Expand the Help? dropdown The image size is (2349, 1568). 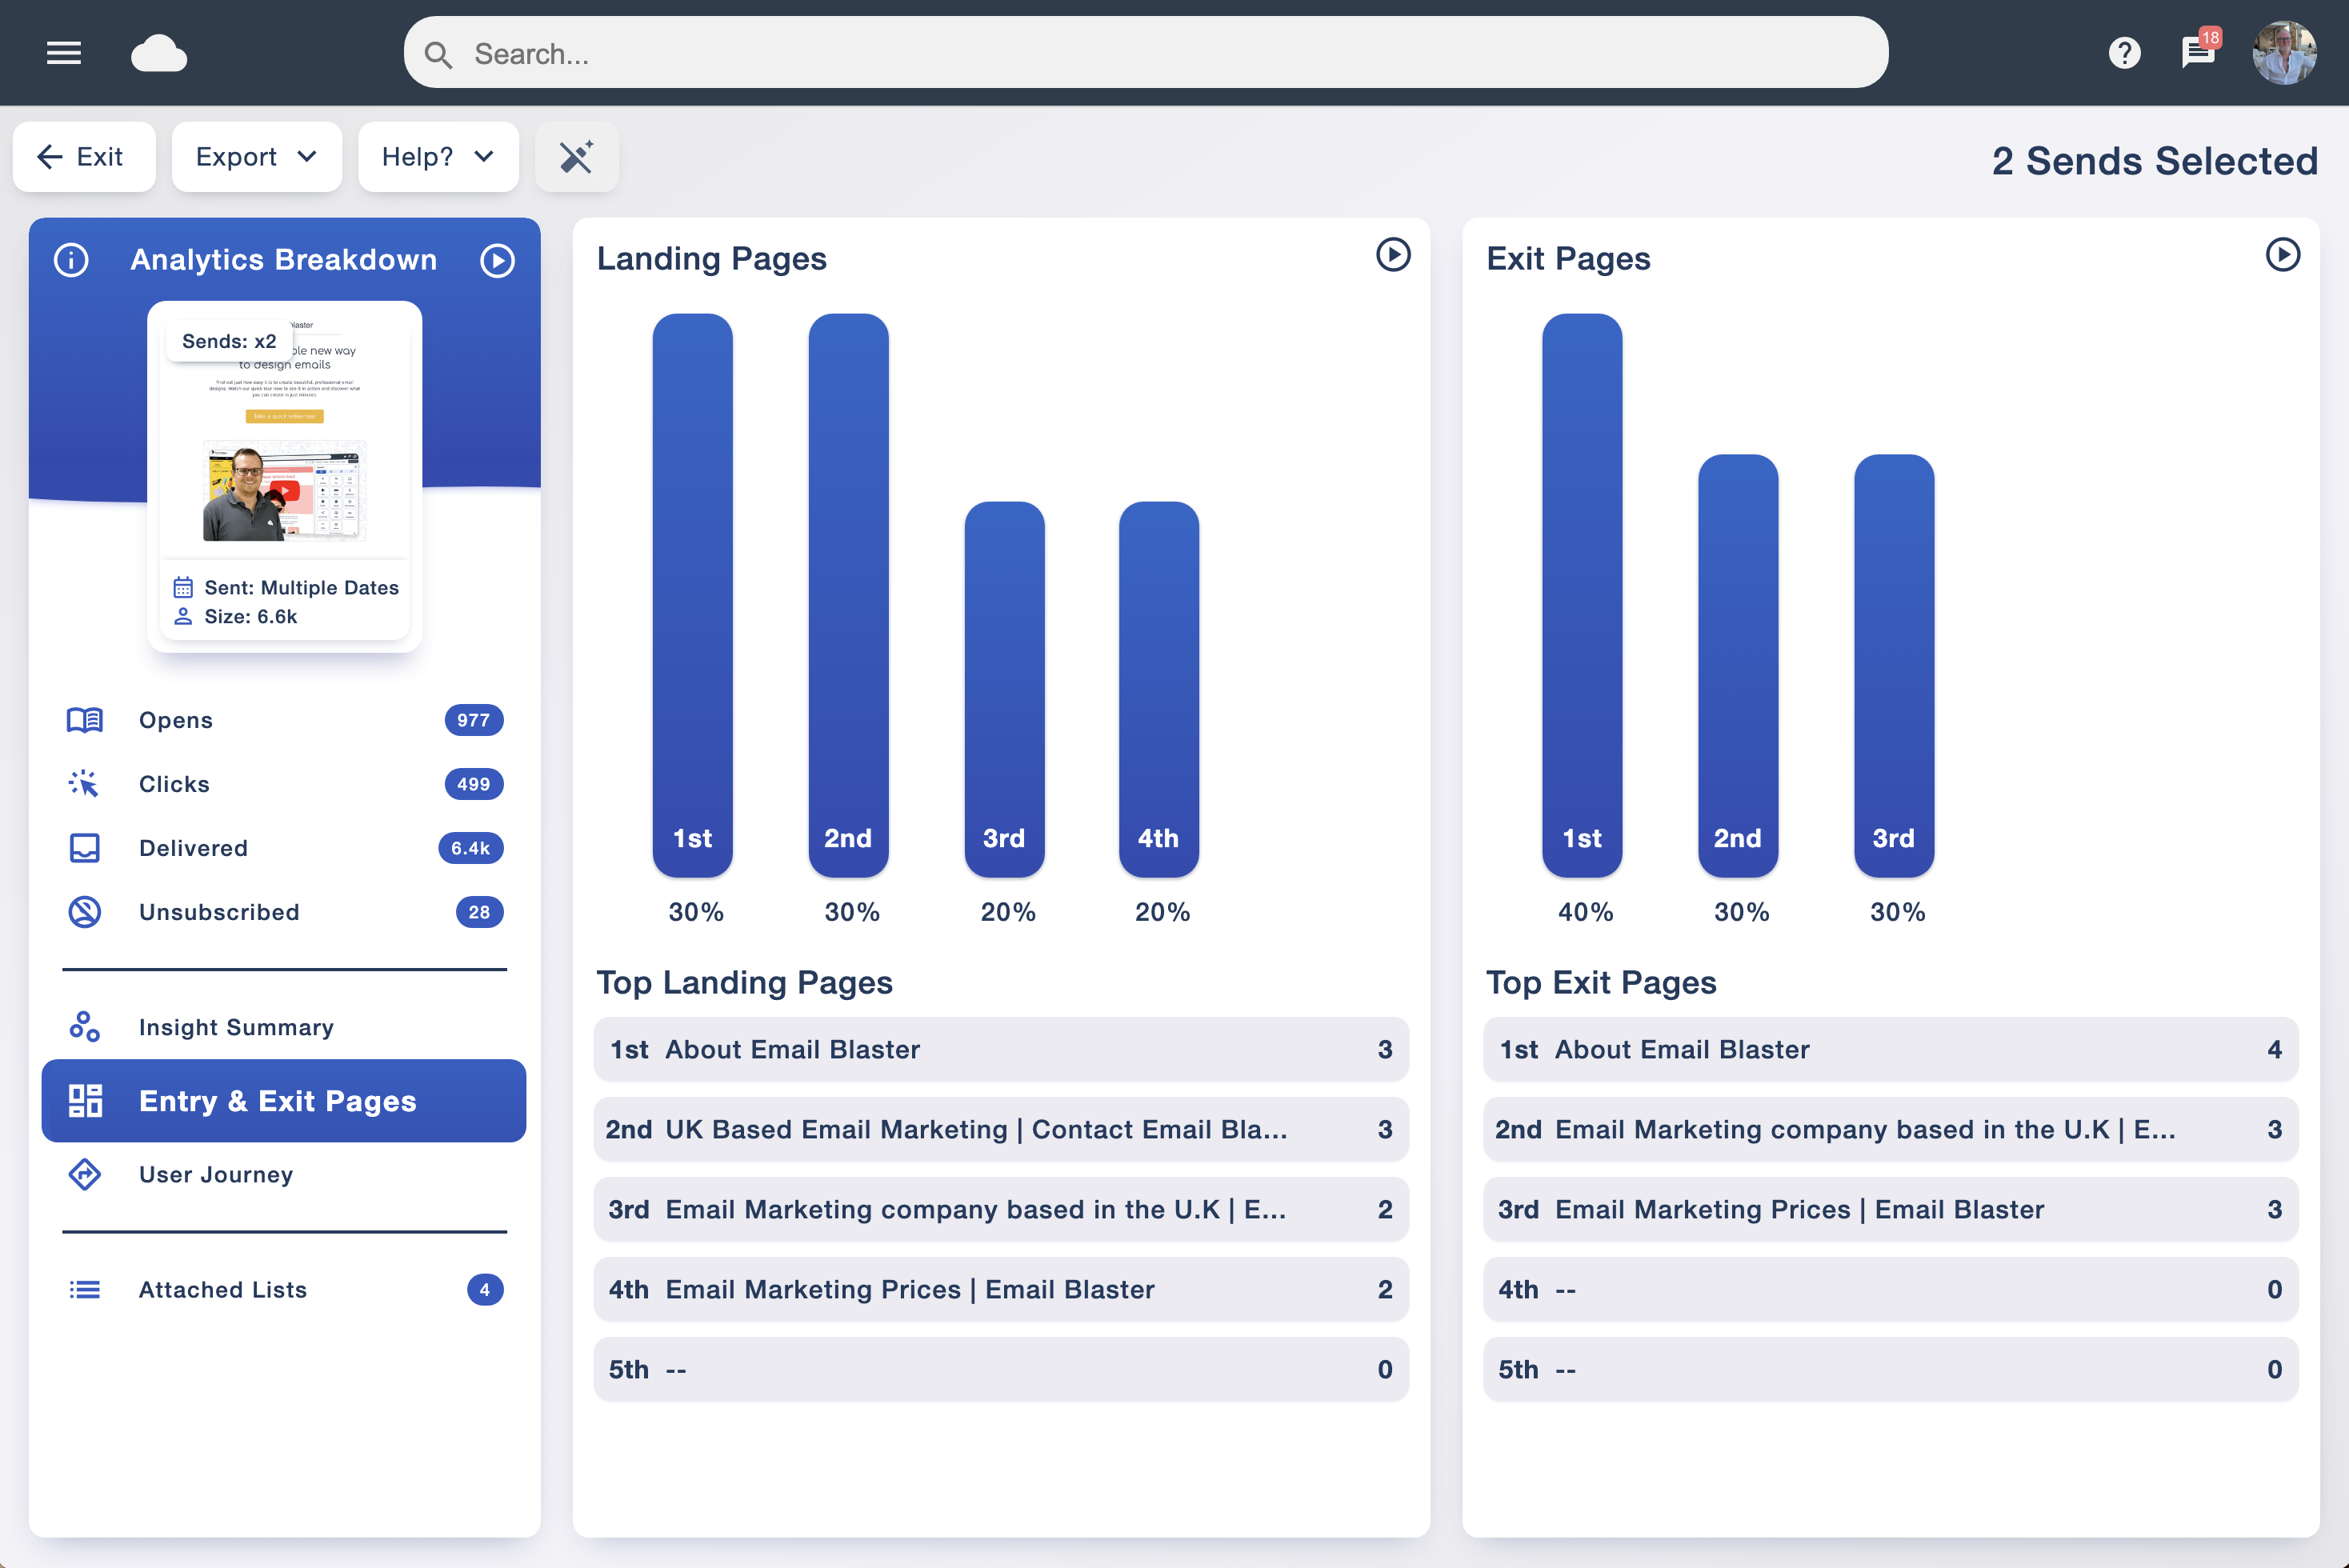pyautogui.click(x=438, y=157)
